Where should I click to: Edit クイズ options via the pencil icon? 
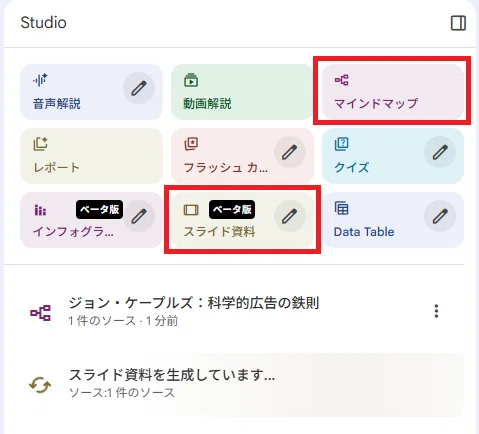440,152
